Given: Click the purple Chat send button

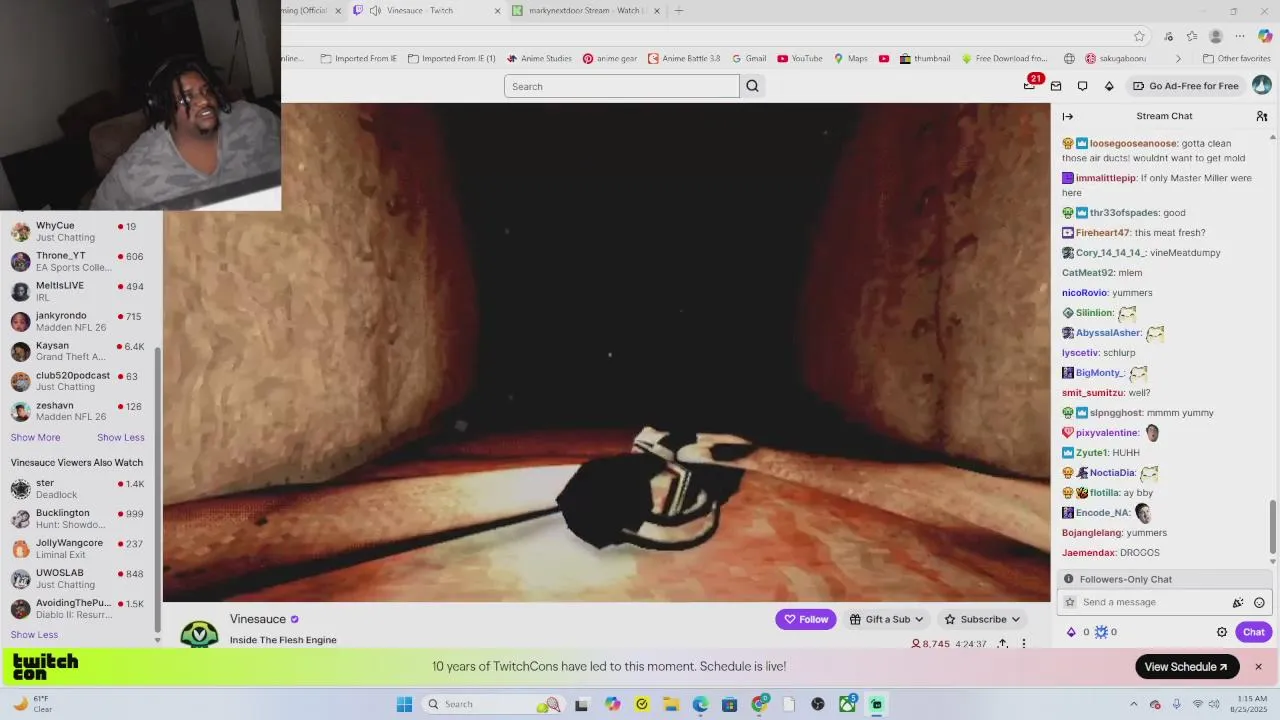Looking at the screenshot, I should tap(1254, 632).
